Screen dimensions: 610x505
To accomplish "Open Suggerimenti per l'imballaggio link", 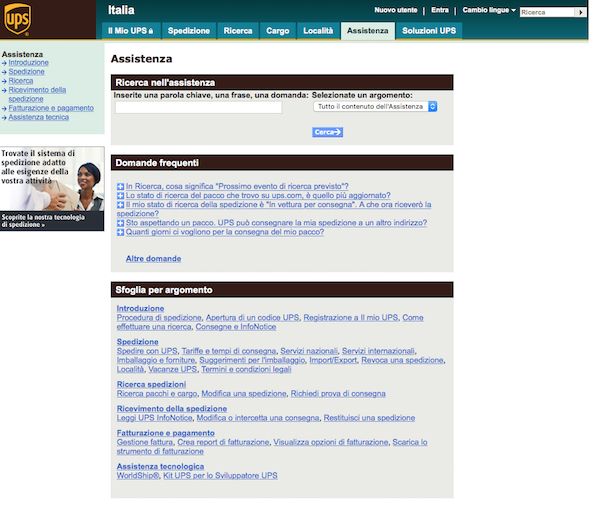I will (252, 360).
